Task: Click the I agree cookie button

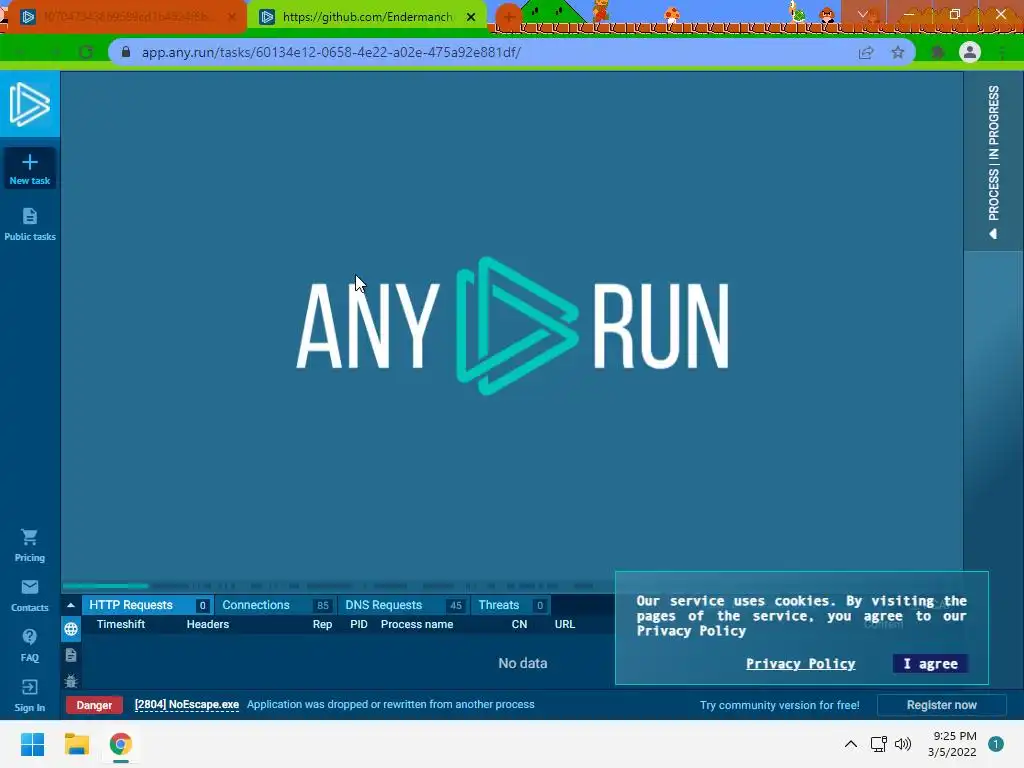Action: pyautogui.click(x=931, y=664)
